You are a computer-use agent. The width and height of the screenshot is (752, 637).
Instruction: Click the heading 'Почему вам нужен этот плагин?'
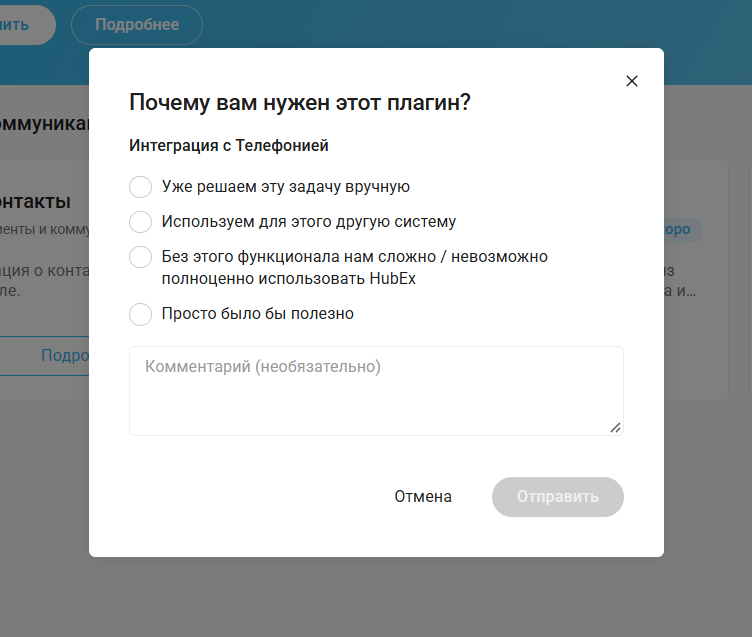(x=300, y=103)
